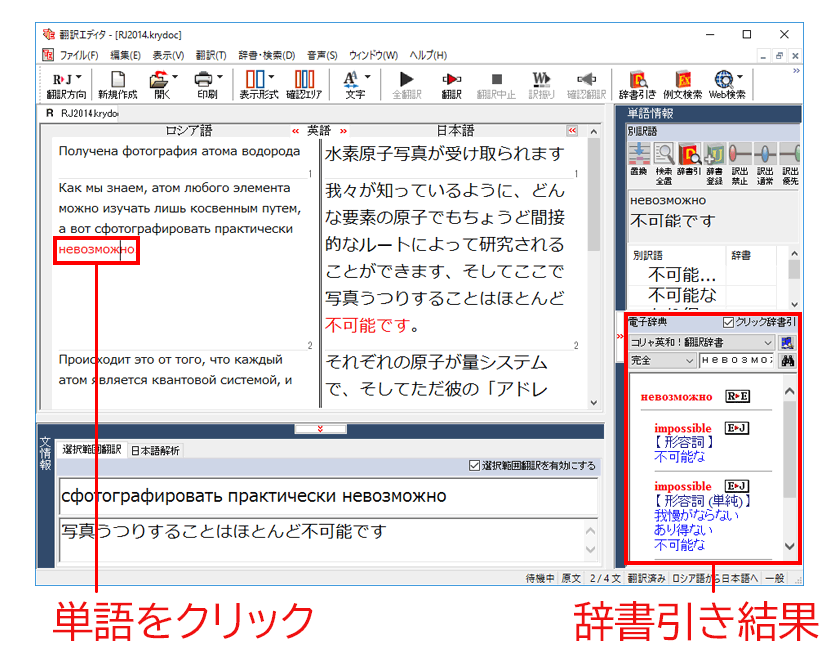Open the 表示(V) menu
This screenshot has height=654, width=840.
pyautogui.click(x=168, y=55)
